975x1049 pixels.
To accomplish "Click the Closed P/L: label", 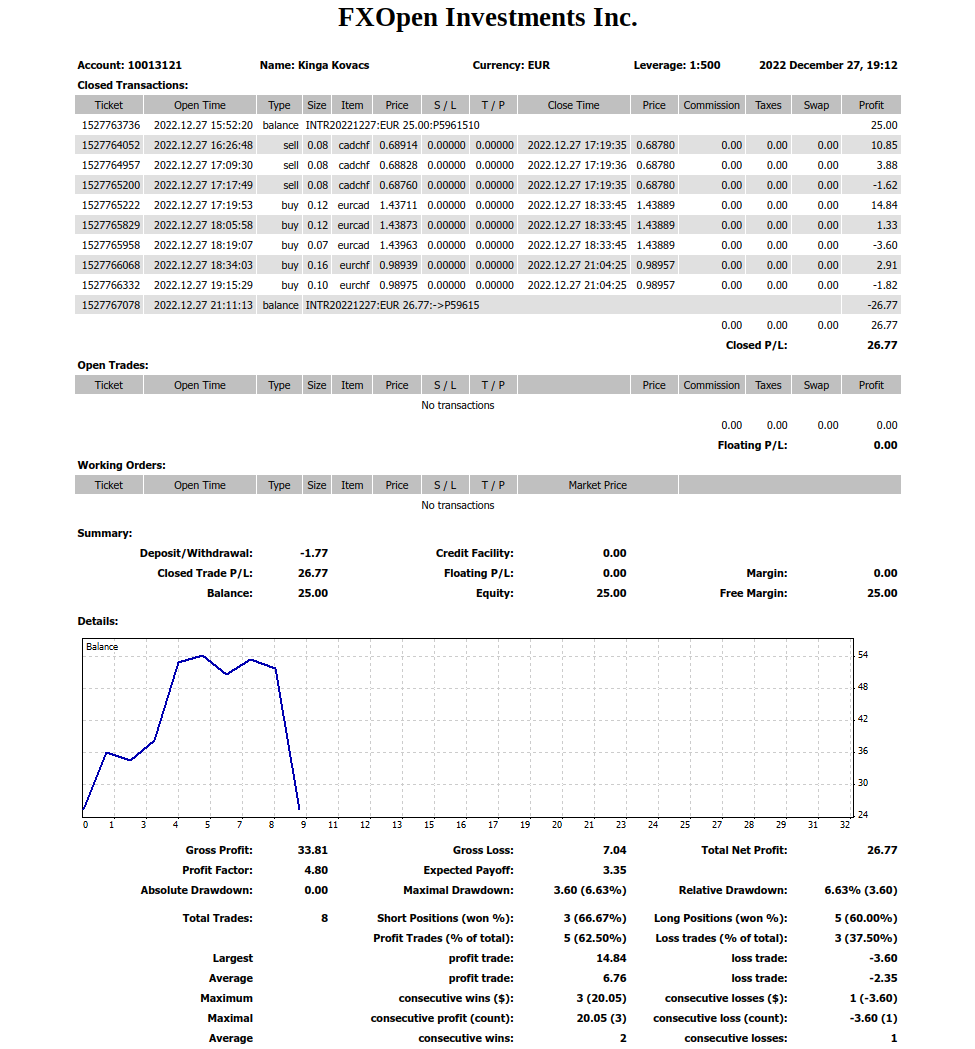I will 756,345.
